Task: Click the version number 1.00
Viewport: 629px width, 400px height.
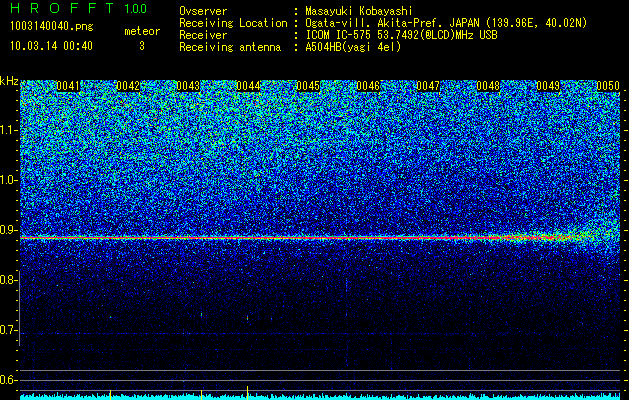Action: pyautogui.click(x=135, y=8)
